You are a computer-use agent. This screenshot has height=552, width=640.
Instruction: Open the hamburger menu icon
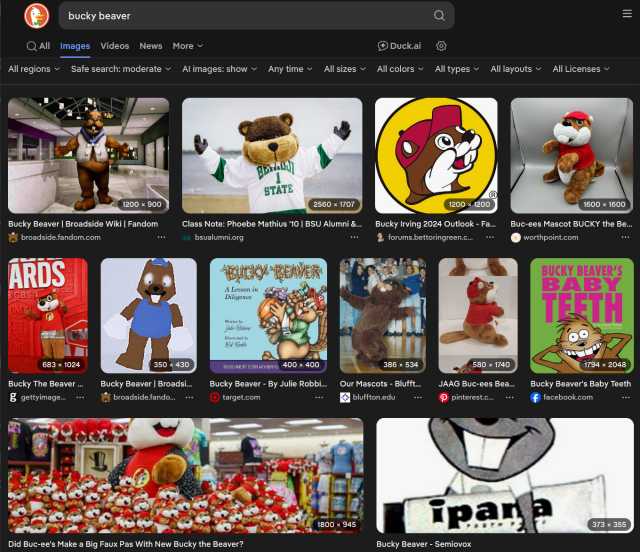(627, 14)
